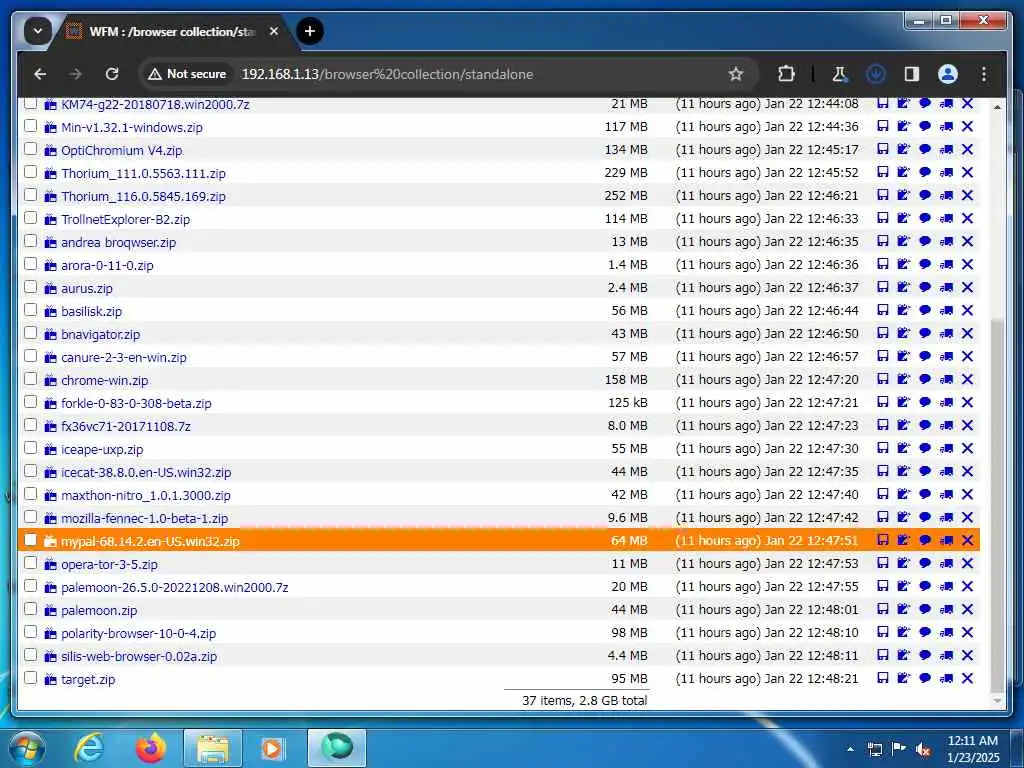Launch Internet Explorer from taskbar
The height and width of the screenshot is (768, 1024).
tap(89, 748)
